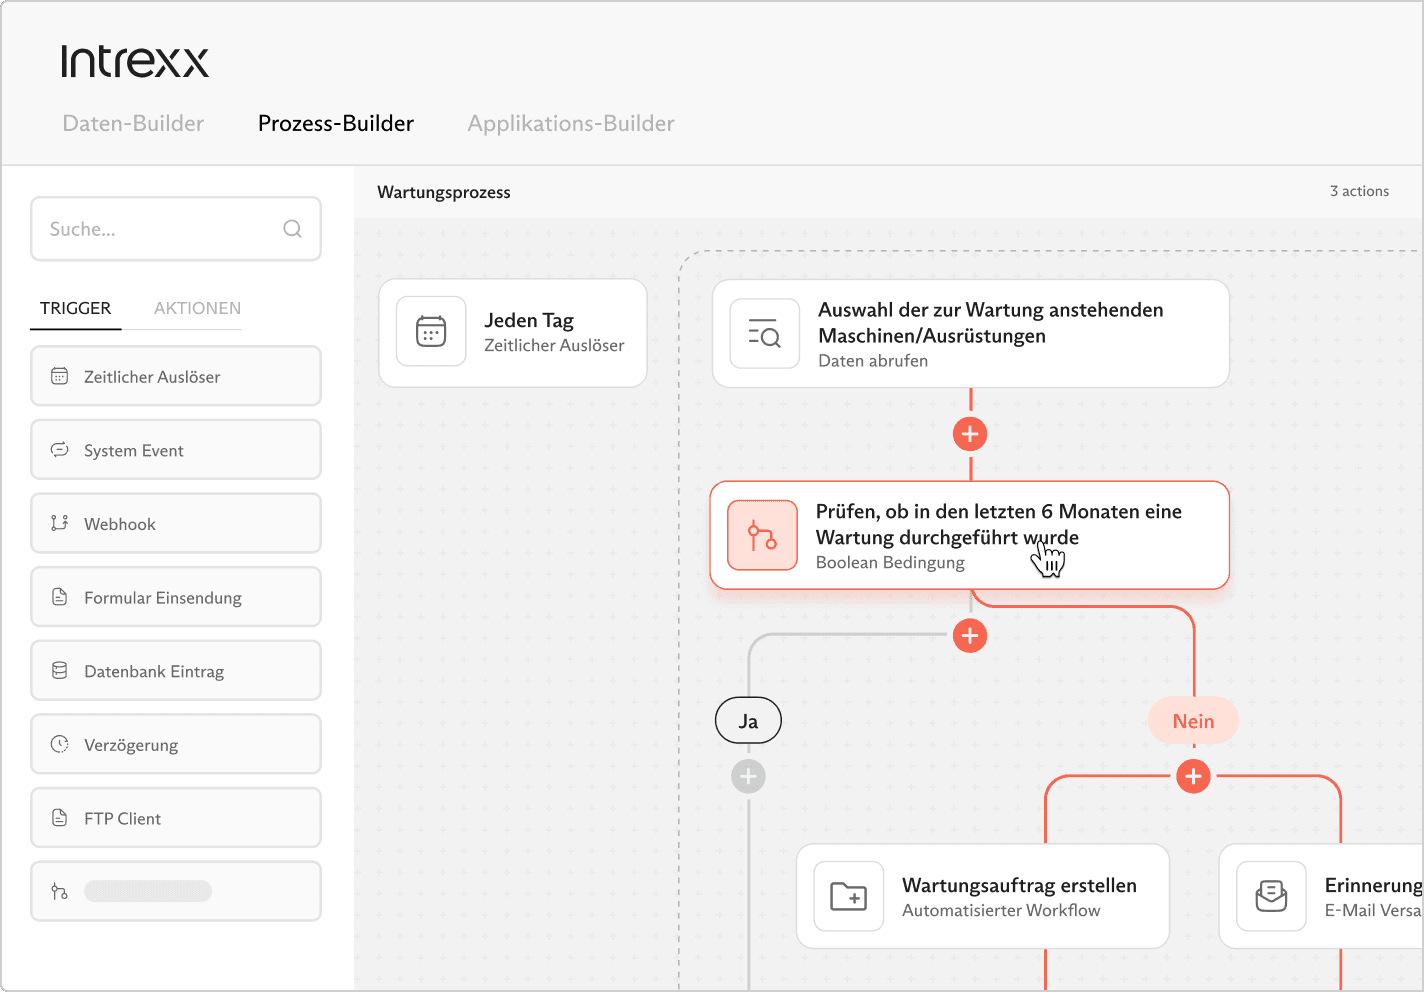The height and width of the screenshot is (992, 1424).
Task: Click the red plus below Prüfen node
Action: (x=970, y=635)
